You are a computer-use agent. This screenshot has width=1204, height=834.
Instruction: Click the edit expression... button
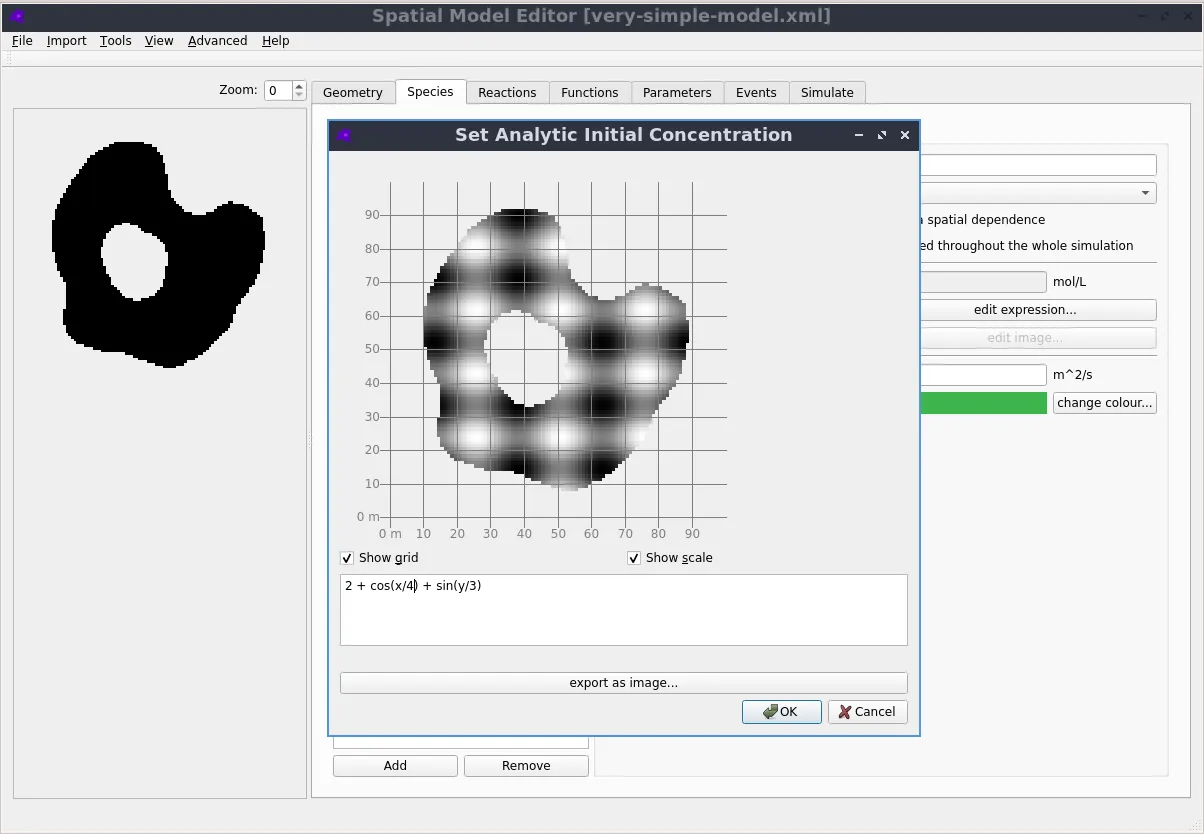coord(1038,310)
